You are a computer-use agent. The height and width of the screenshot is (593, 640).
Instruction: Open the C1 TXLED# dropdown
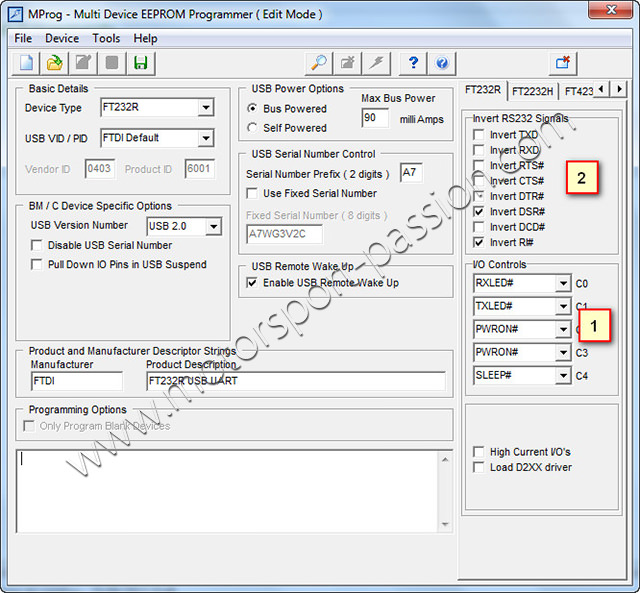click(x=563, y=306)
